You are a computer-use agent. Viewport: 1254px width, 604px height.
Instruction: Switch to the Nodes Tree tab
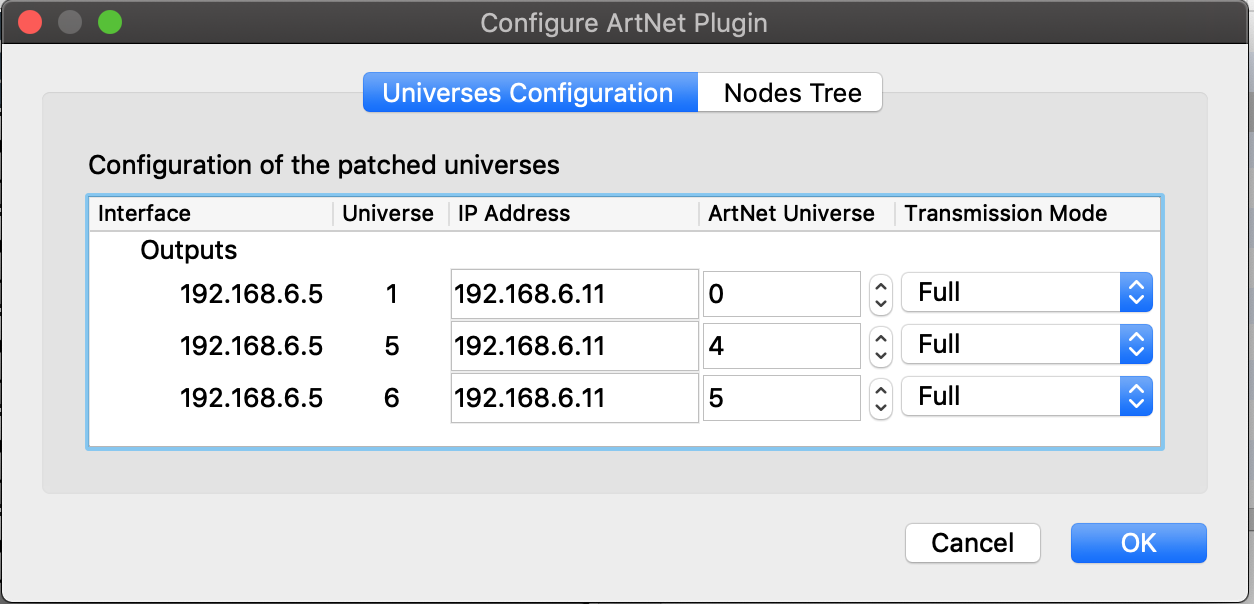coord(791,93)
